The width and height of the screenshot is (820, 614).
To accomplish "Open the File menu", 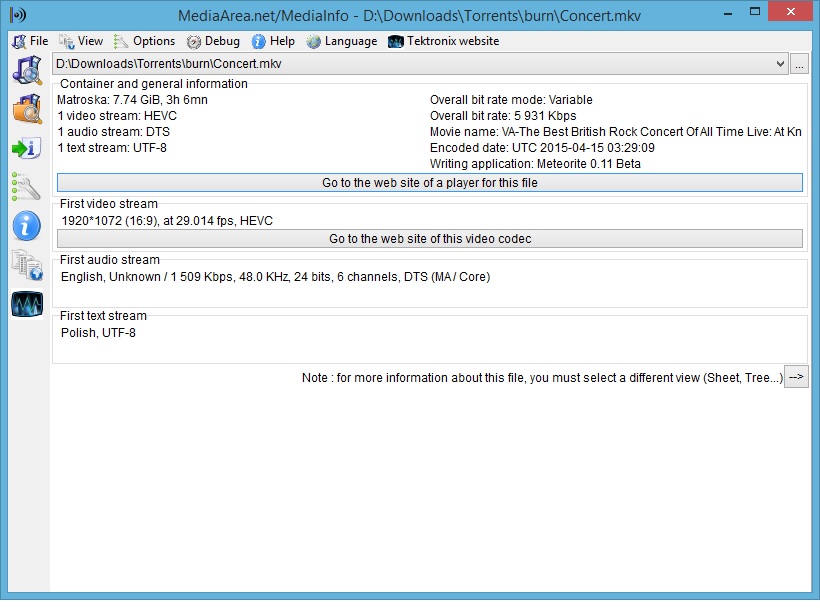I will [x=30, y=41].
